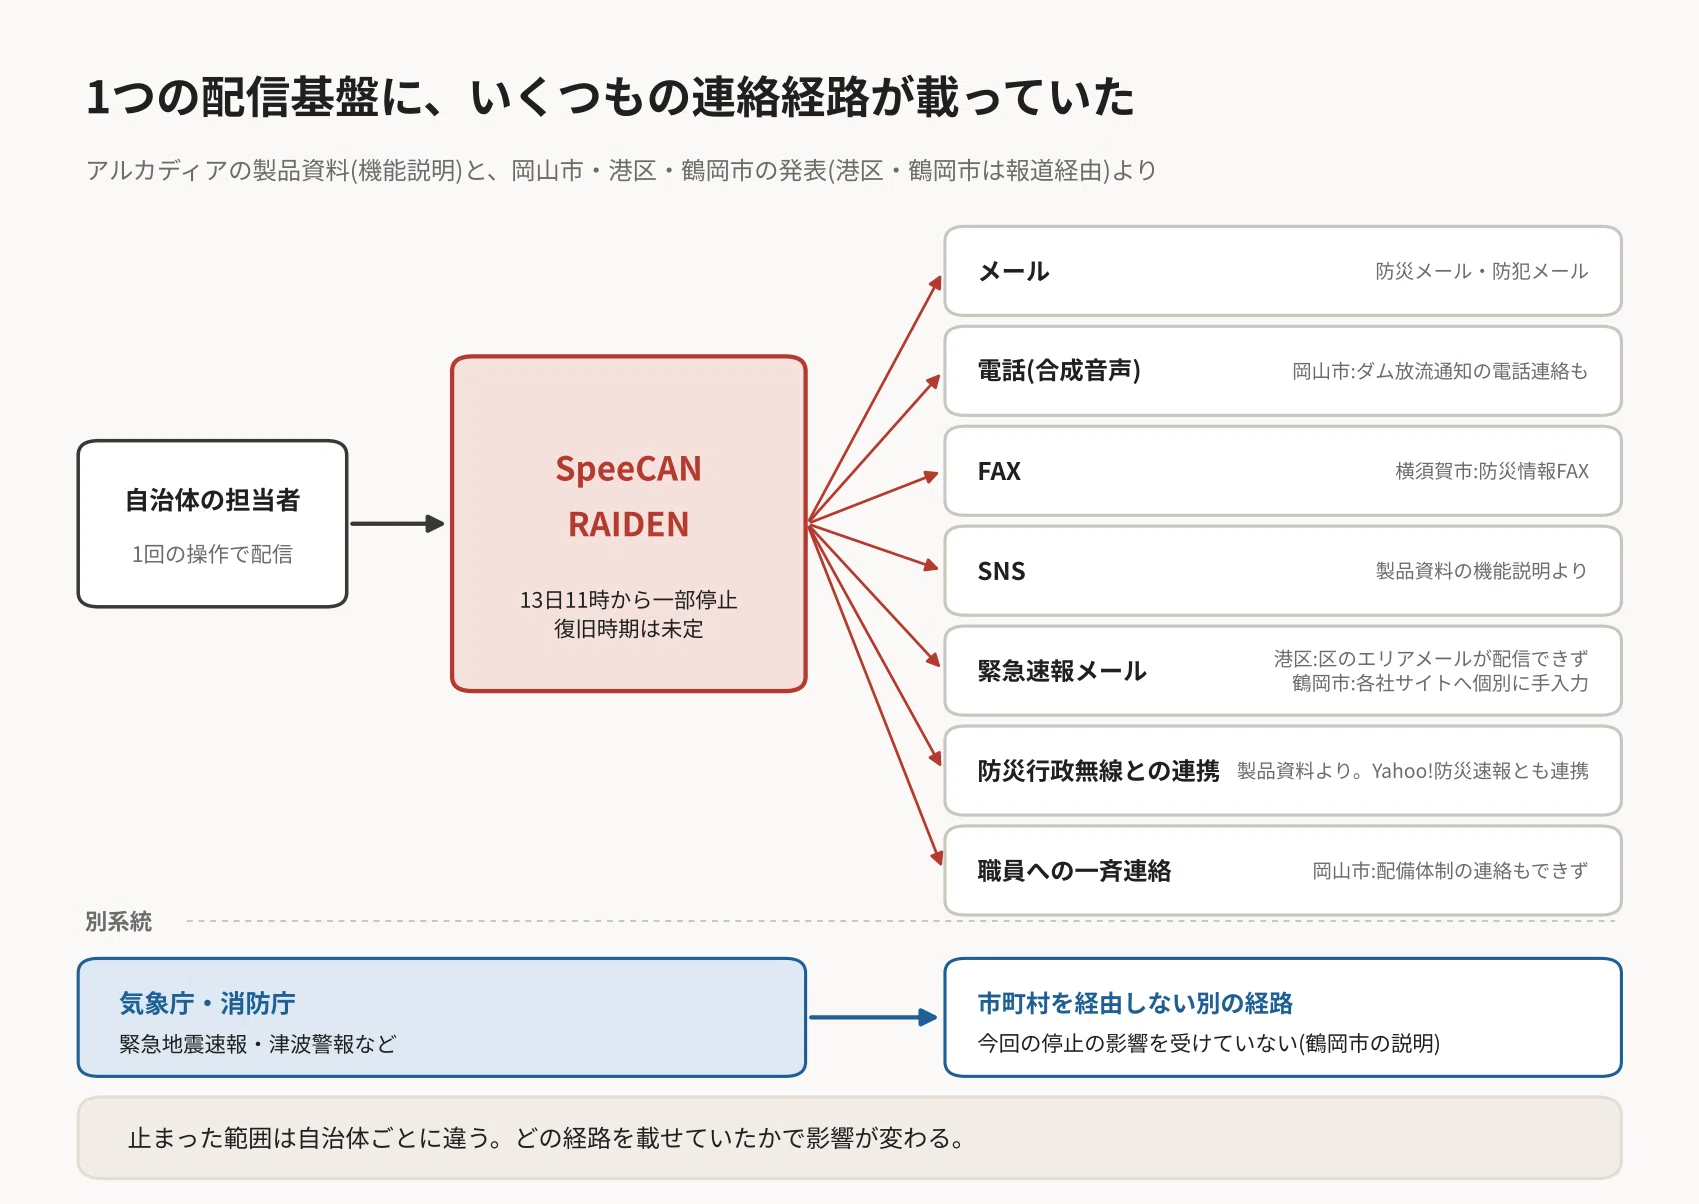The image size is (1699, 1204).
Task: Click '今回の停止の影響を受けていない(鶴岡市の説明)' text
Action: pyautogui.click(x=1209, y=1043)
